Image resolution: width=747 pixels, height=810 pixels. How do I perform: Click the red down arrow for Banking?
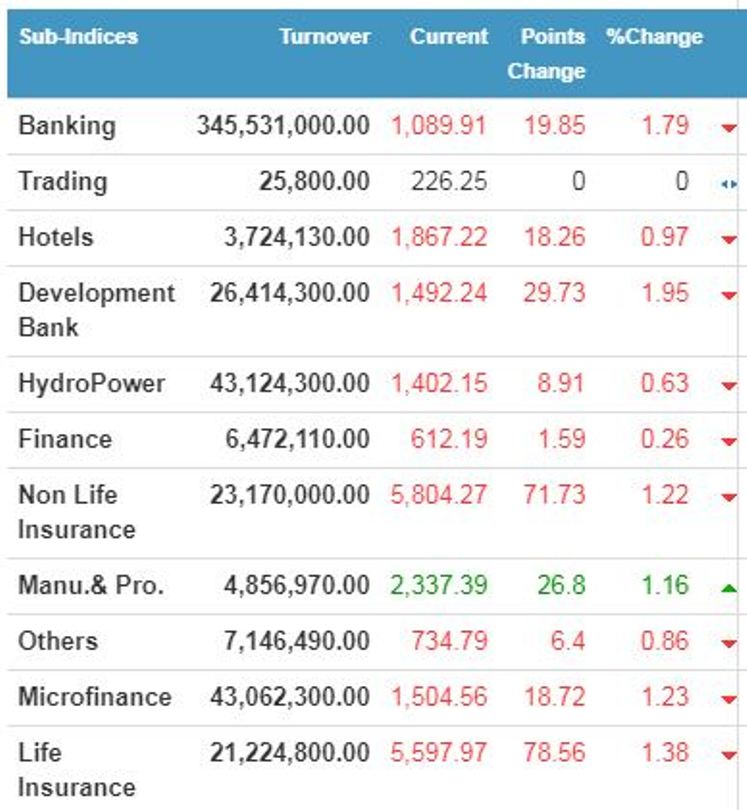[x=728, y=128]
